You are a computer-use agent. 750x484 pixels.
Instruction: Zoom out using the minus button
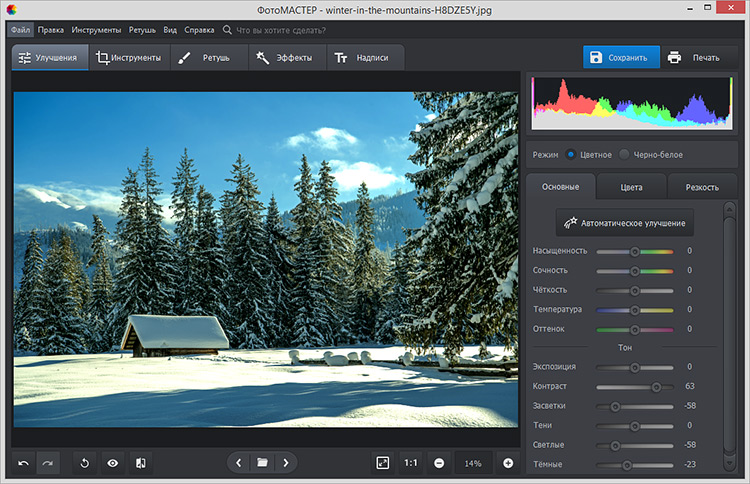[439, 463]
